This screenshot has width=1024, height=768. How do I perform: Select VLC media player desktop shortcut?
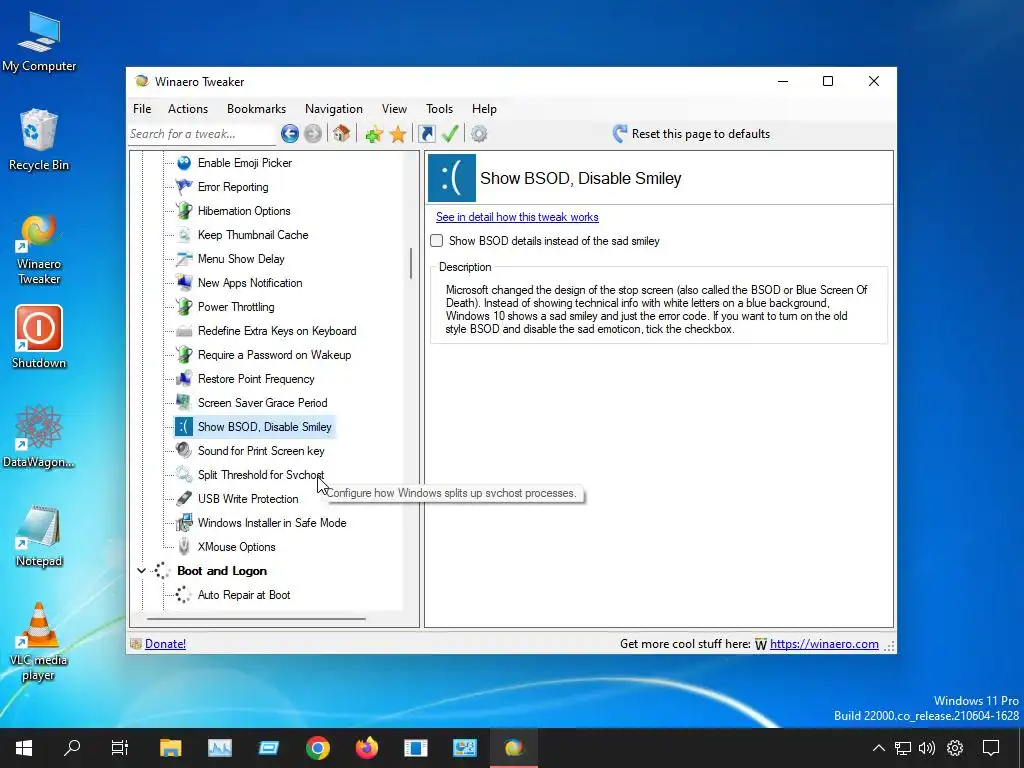pyautogui.click(x=39, y=642)
